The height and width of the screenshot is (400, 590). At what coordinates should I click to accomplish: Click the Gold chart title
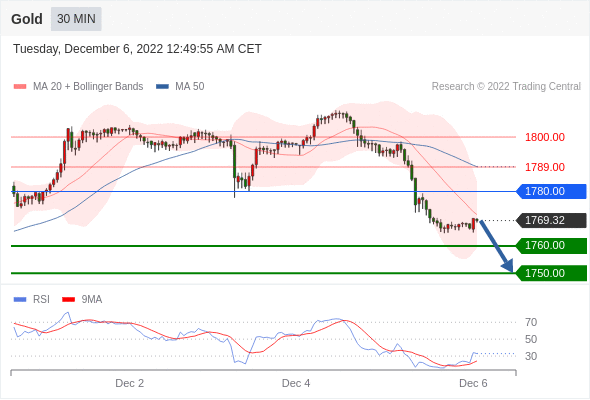27,19
